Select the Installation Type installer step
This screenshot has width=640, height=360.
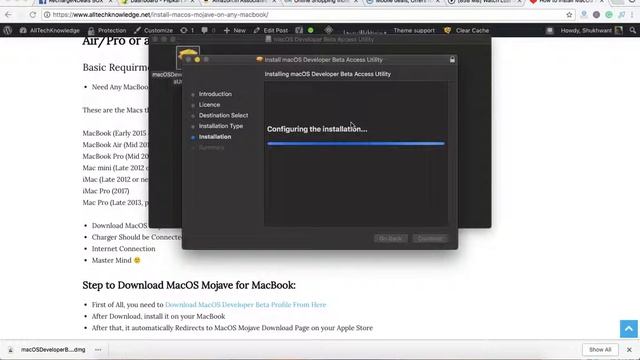(x=221, y=126)
